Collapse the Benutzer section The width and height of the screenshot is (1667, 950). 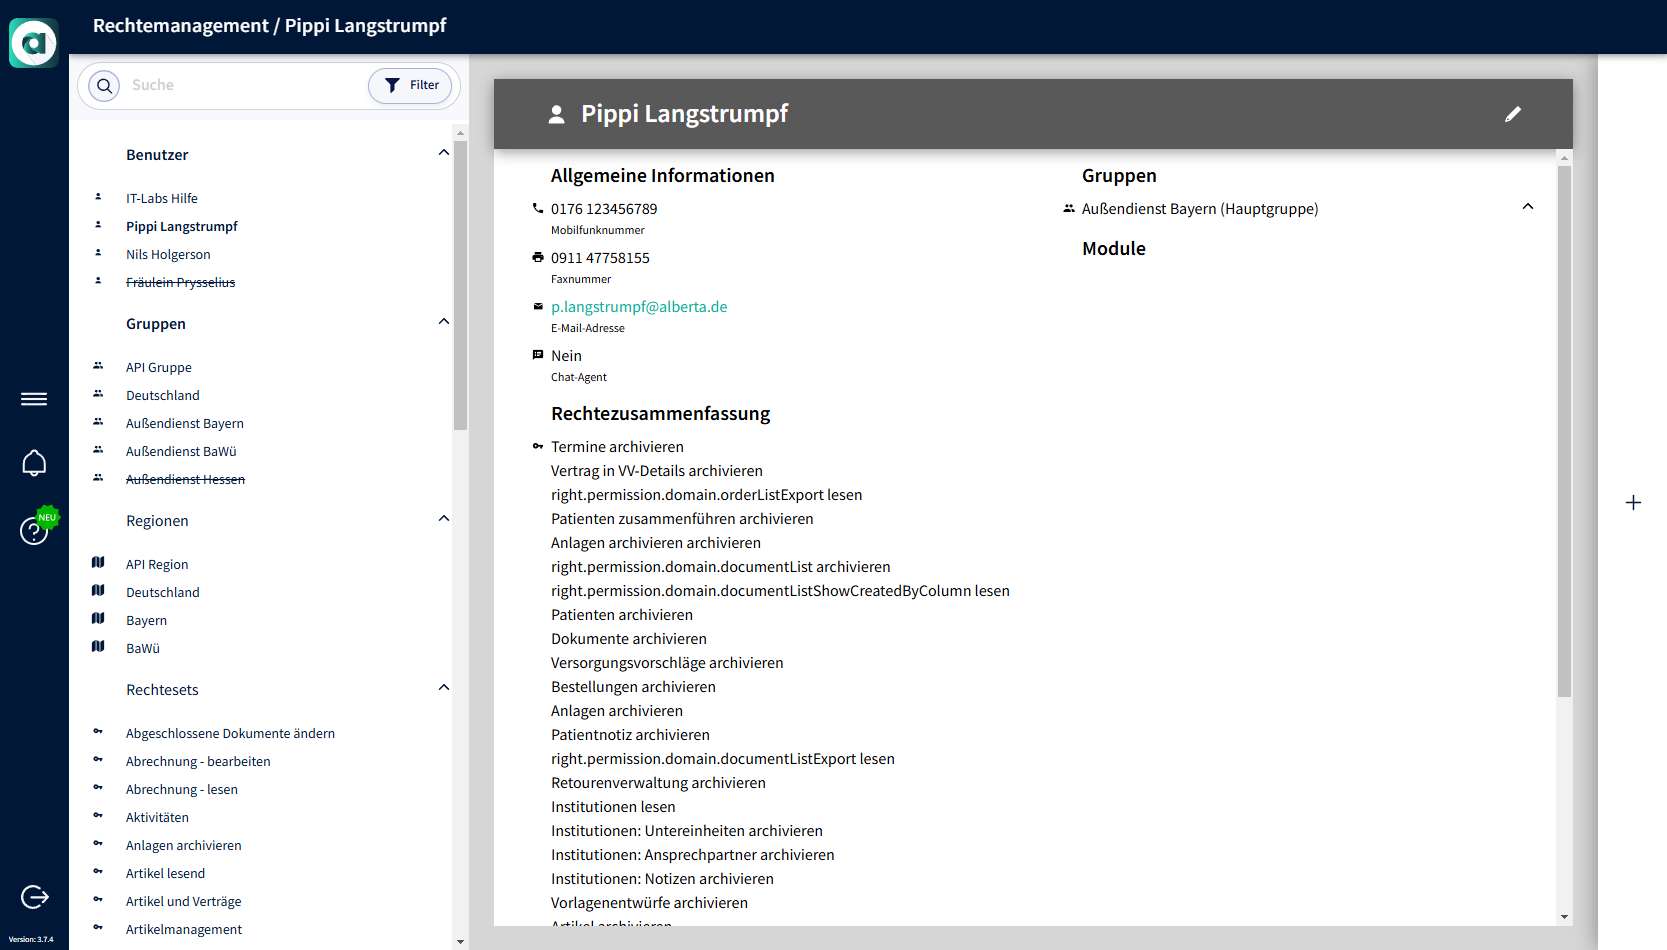point(443,153)
